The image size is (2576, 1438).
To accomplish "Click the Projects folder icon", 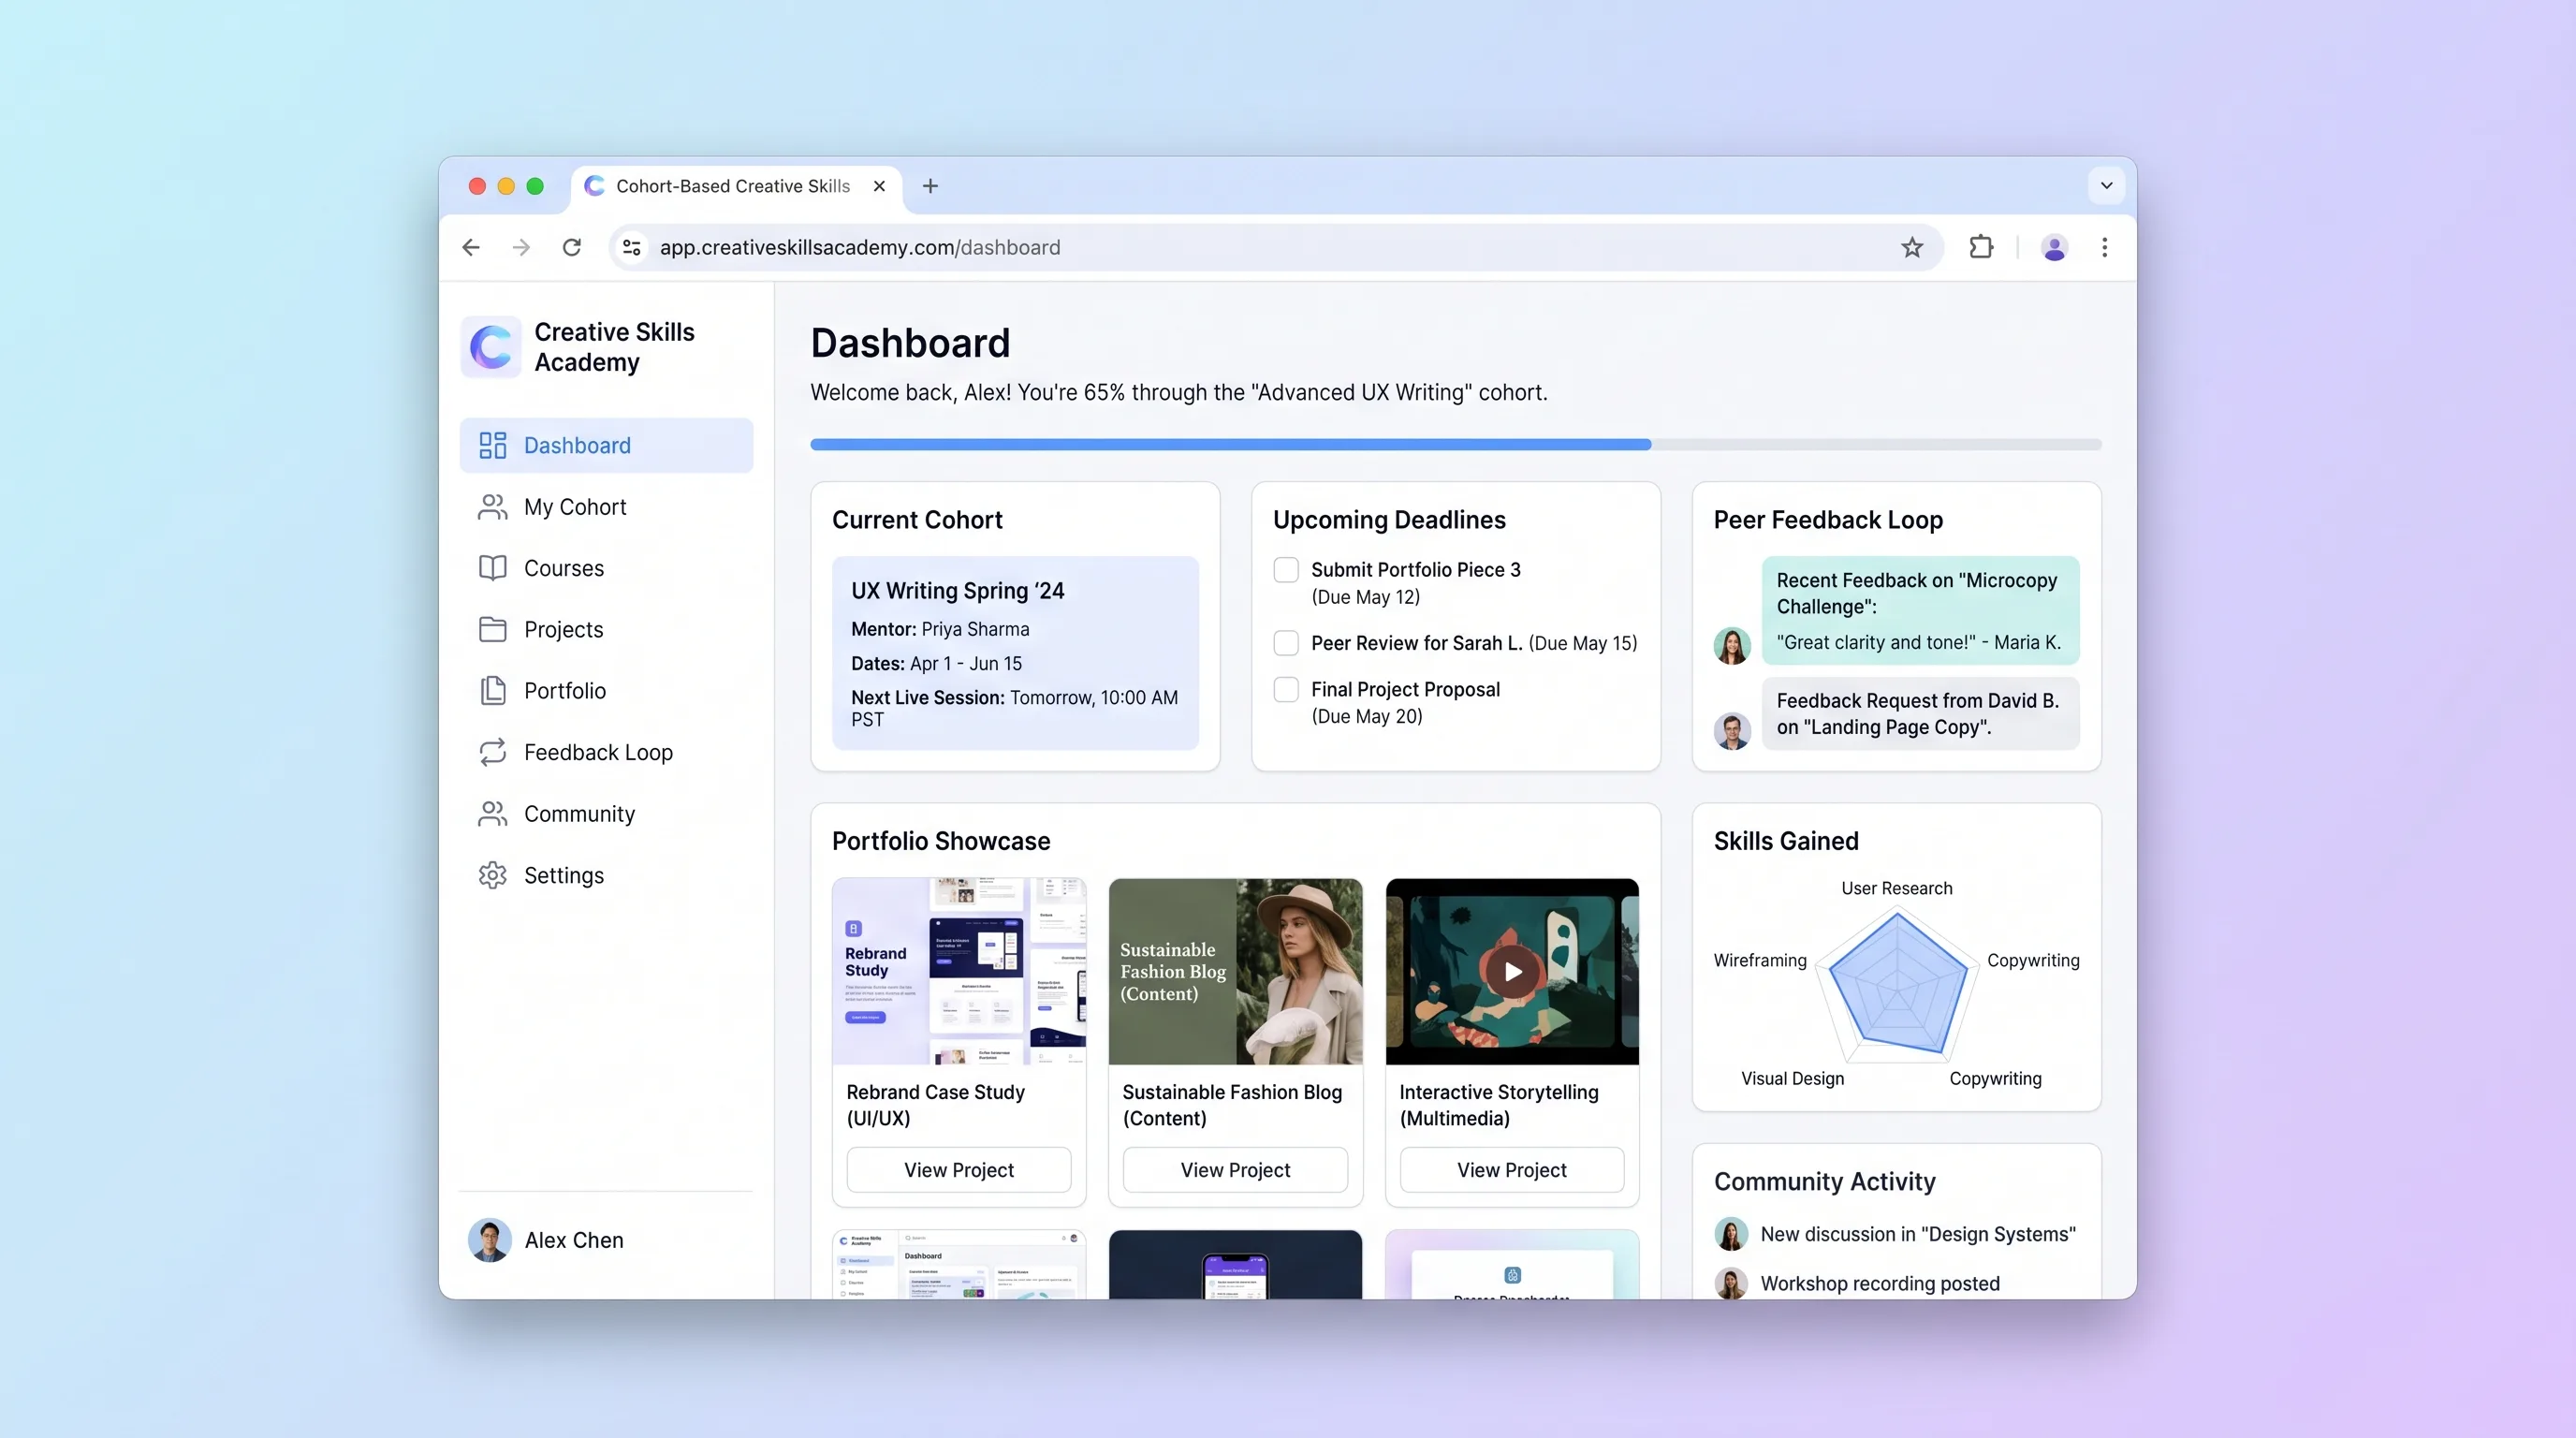I will pos(492,629).
